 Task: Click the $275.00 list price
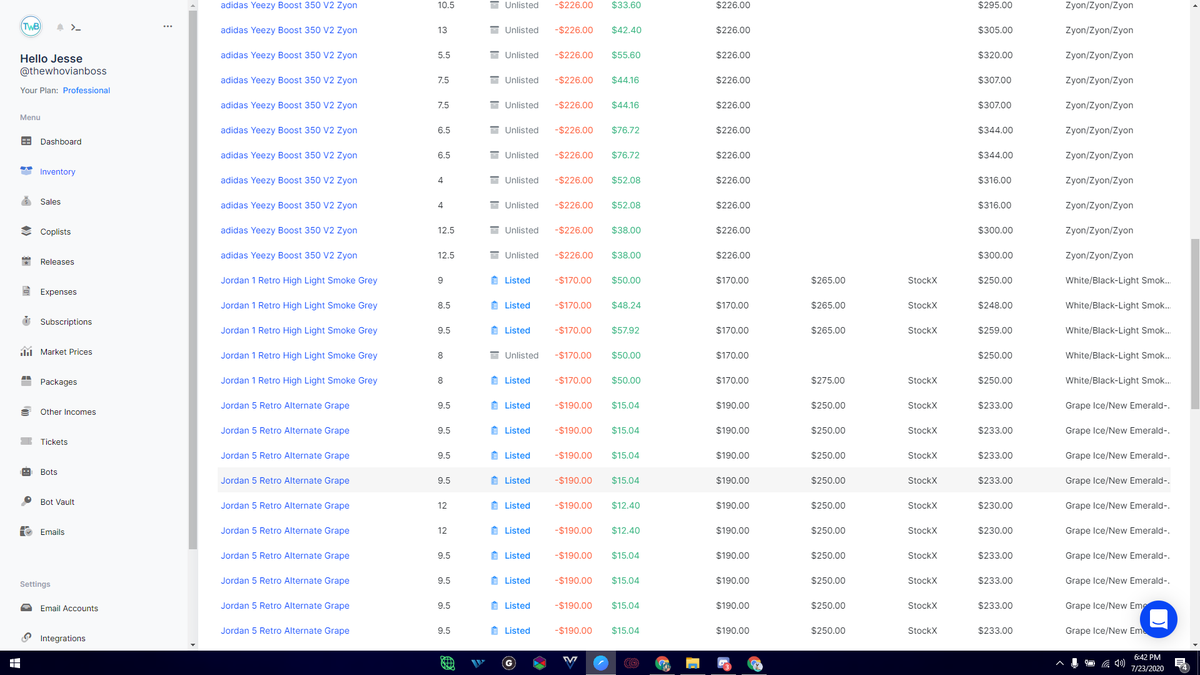tap(828, 380)
